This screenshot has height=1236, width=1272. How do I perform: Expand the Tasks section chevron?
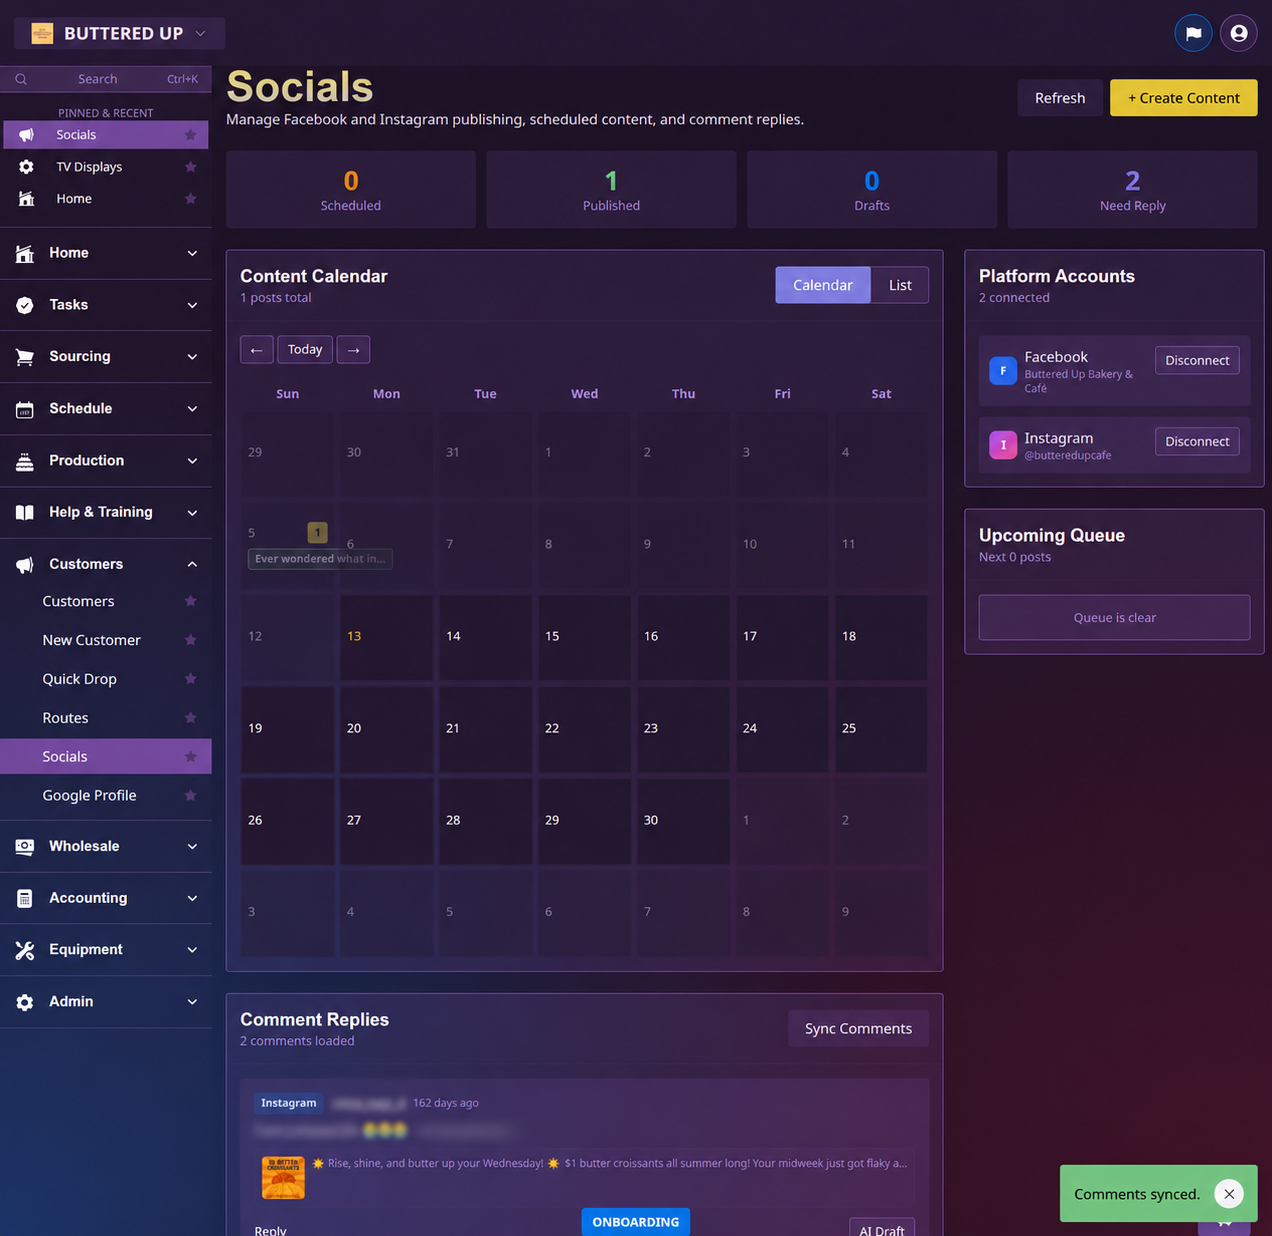pyautogui.click(x=192, y=305)
